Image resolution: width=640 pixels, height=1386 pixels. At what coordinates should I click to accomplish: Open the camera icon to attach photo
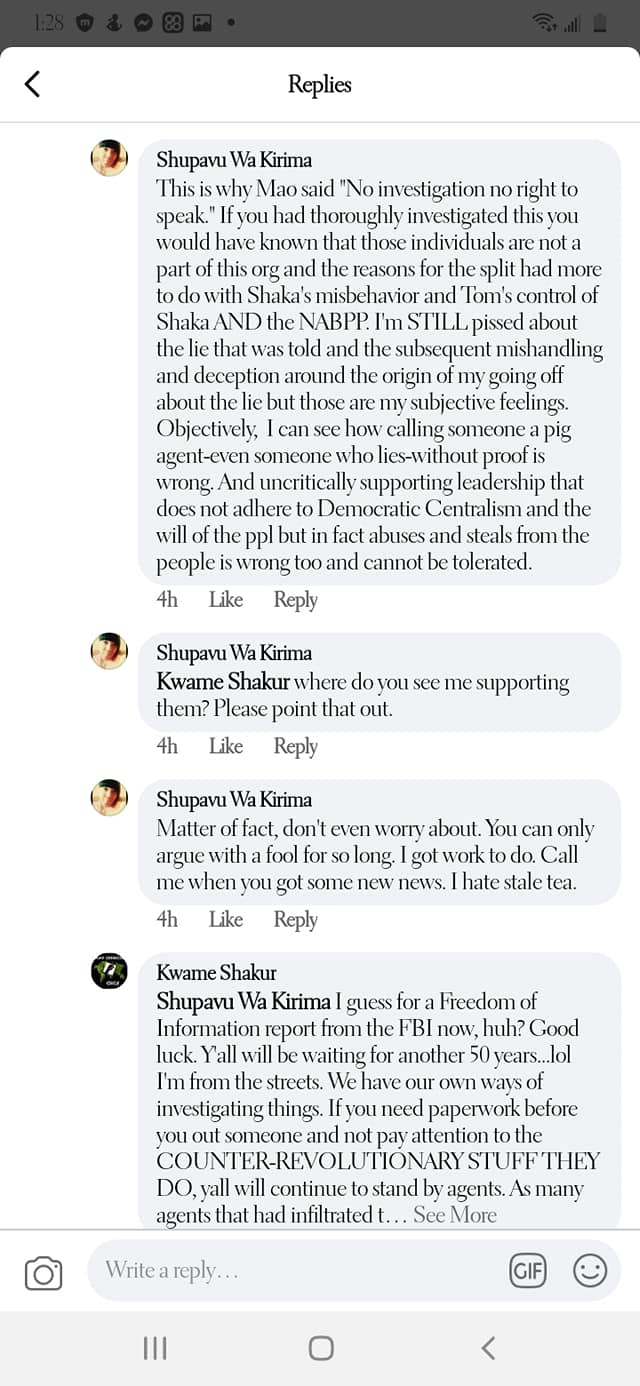[43, 1273]
